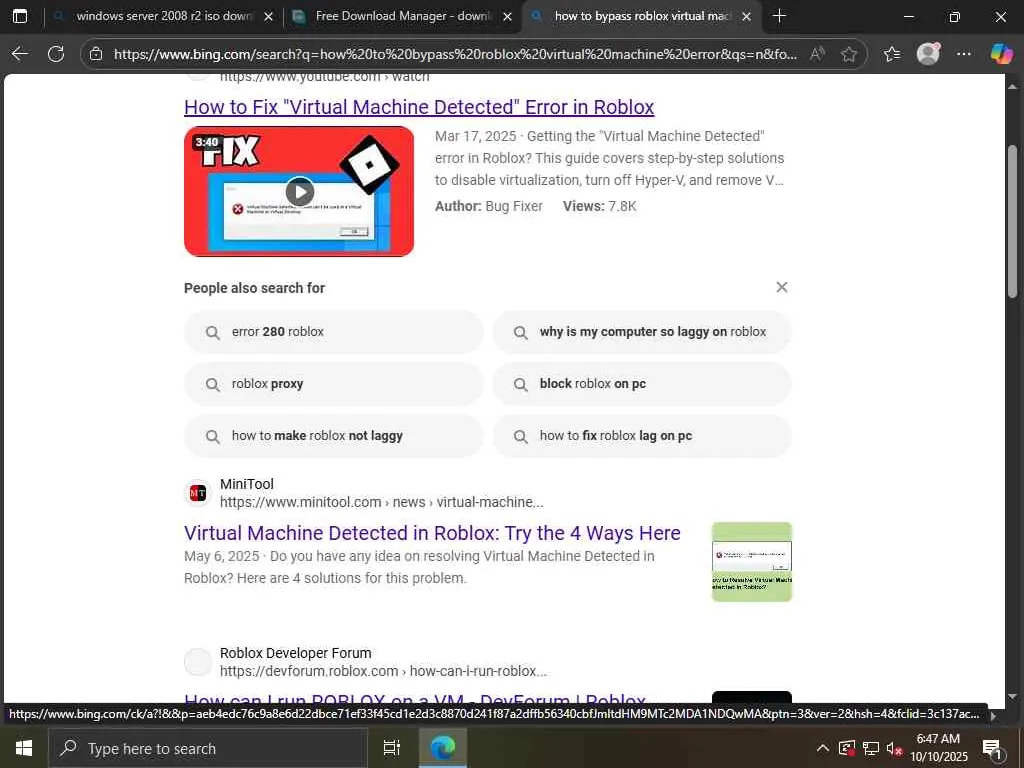Click the address bar URL field
Image resolution: width=1024 pixels, height=768 pixels.
pos(455,54)
